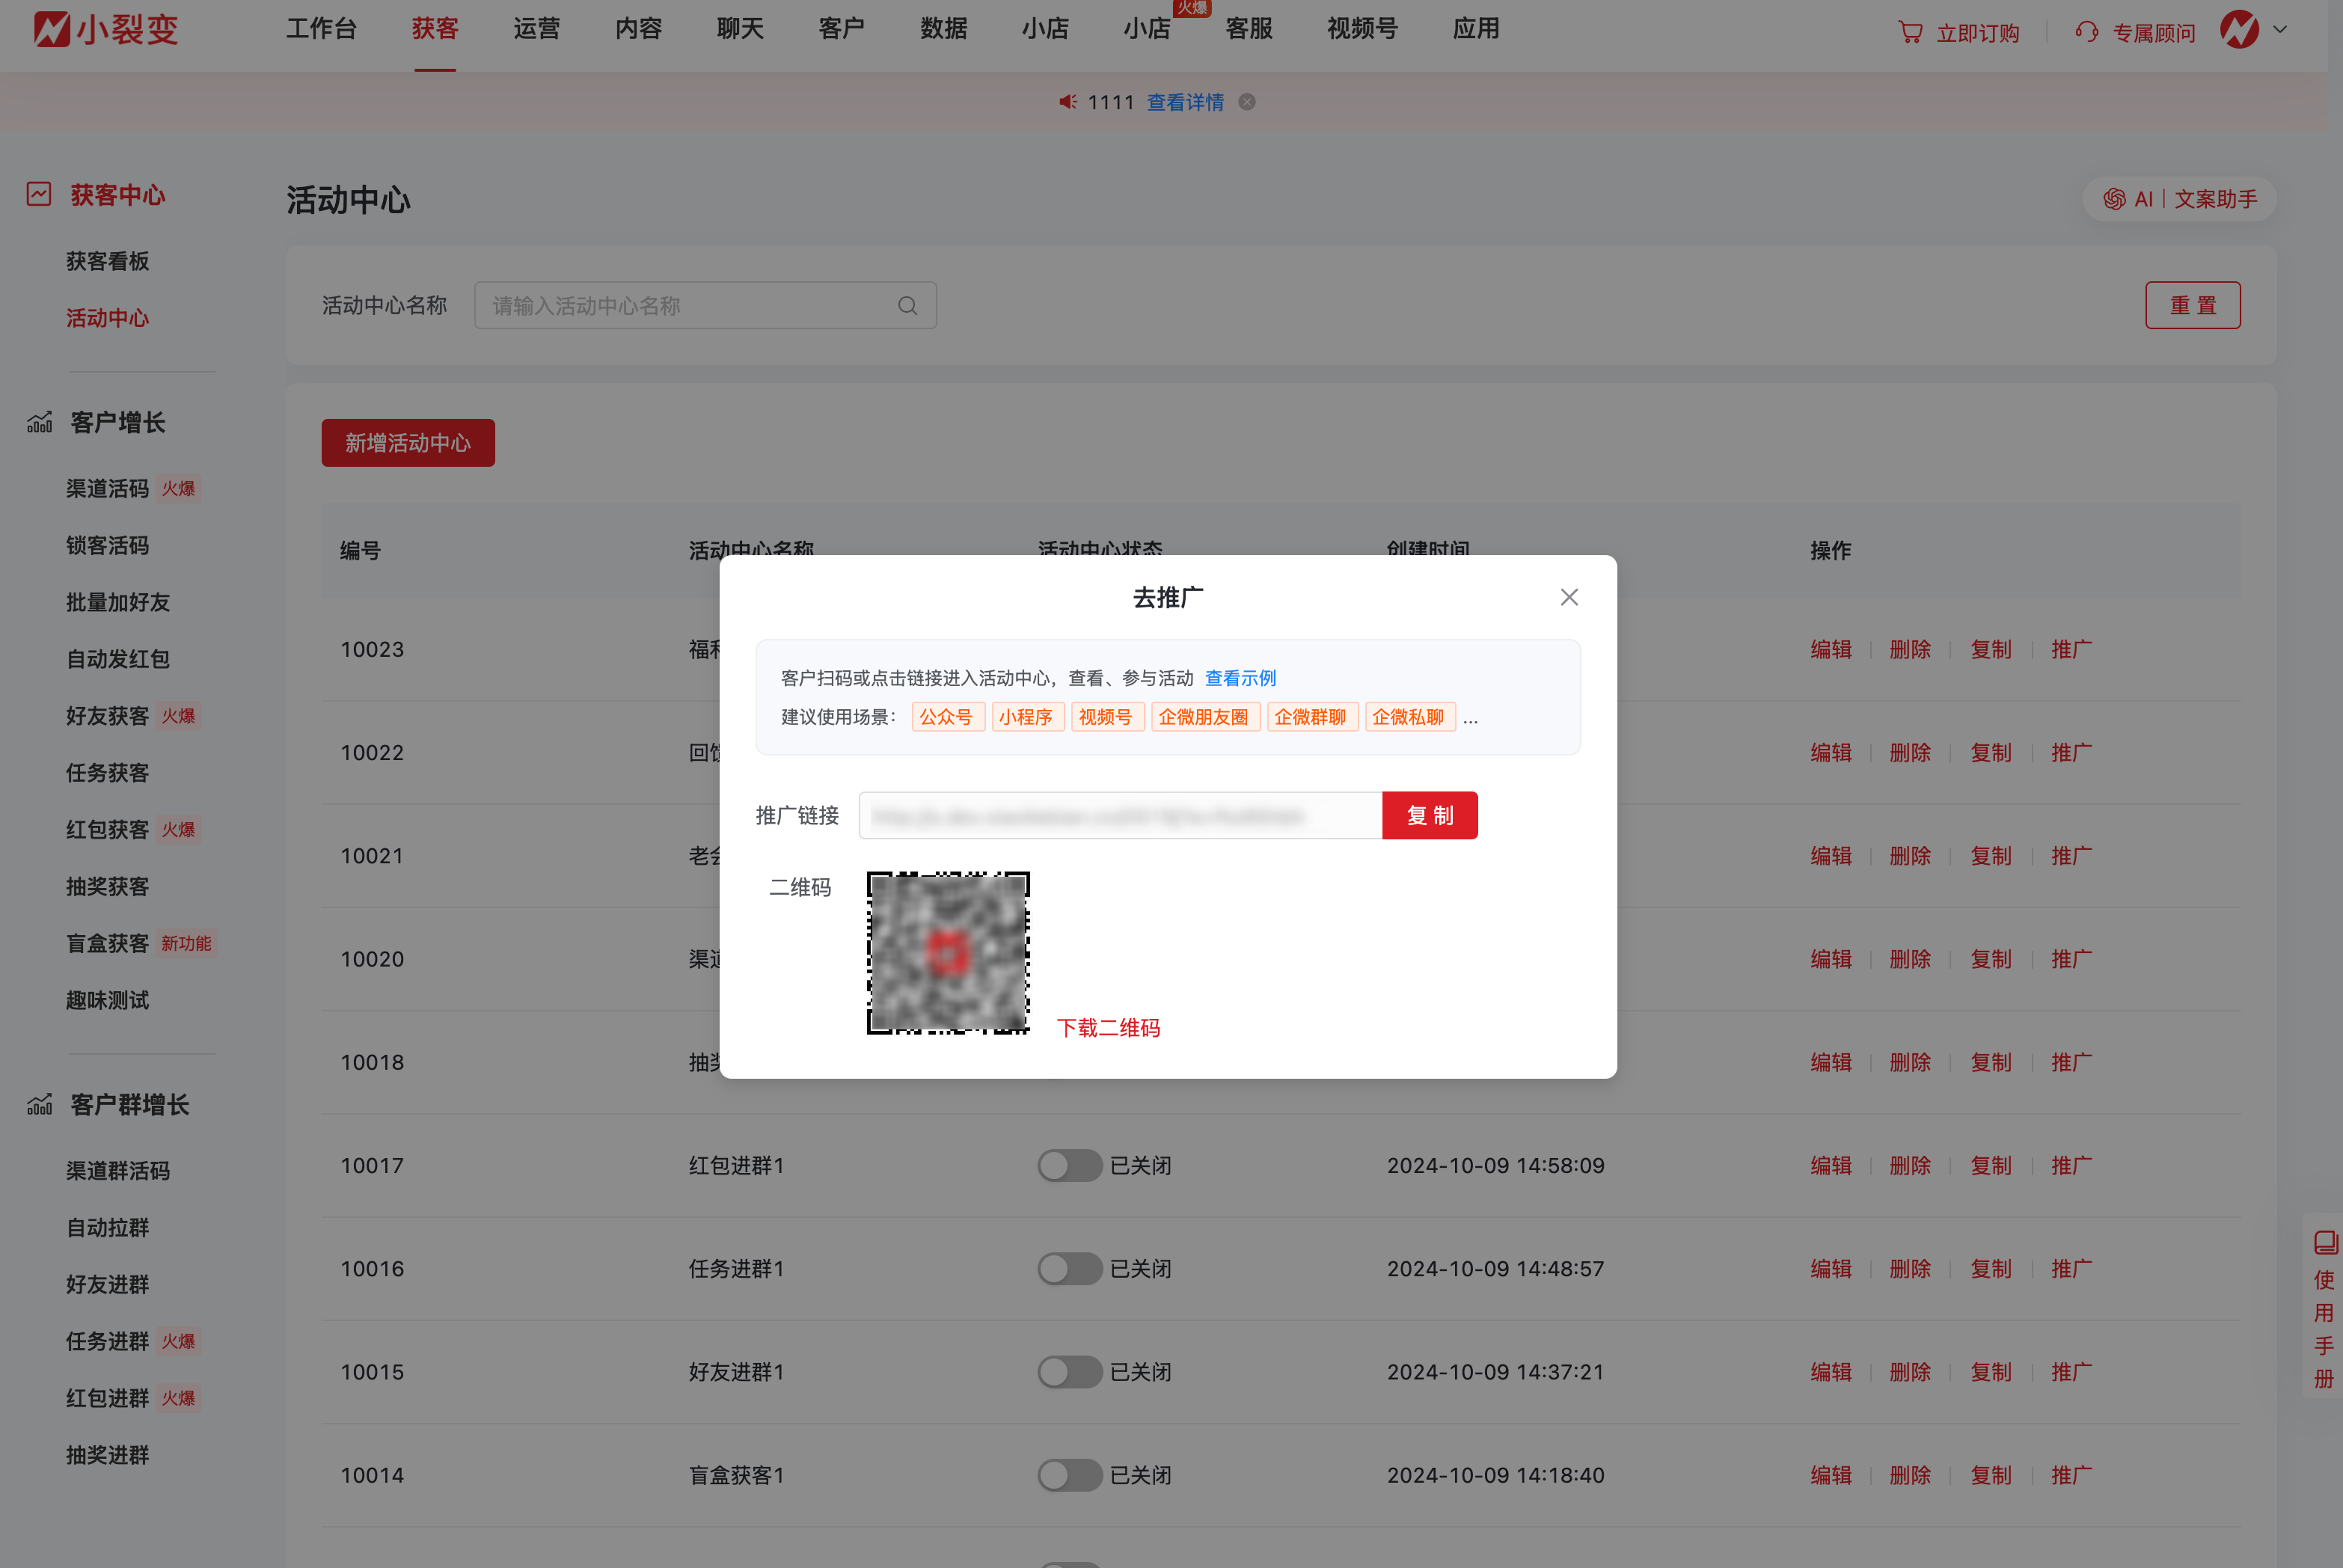This screenshot has width=2343, height=1568.
Task: Open 查看详情 announcement link
Action: (1185, 102)
